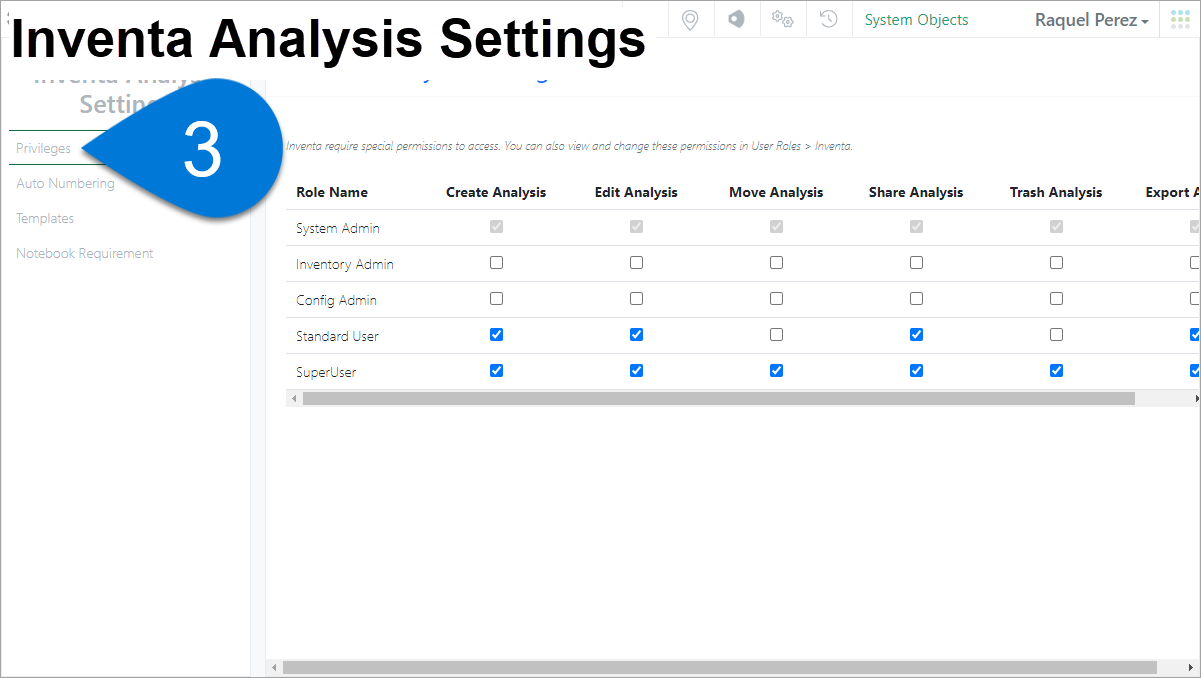
Task: Uncheck Create Analysis for Standard User
Action: pyautogui.click(x=496, y=335)
